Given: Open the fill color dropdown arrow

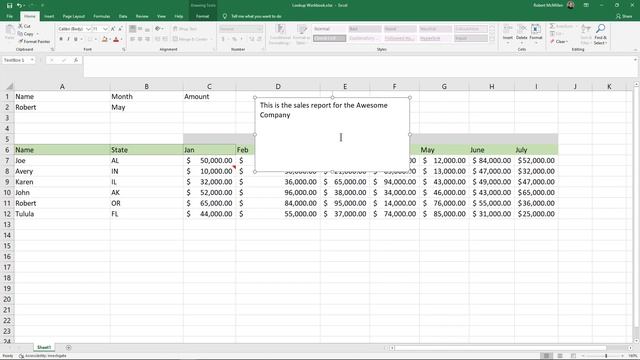Looking at the screenshot, I should (x=109, y=39).
